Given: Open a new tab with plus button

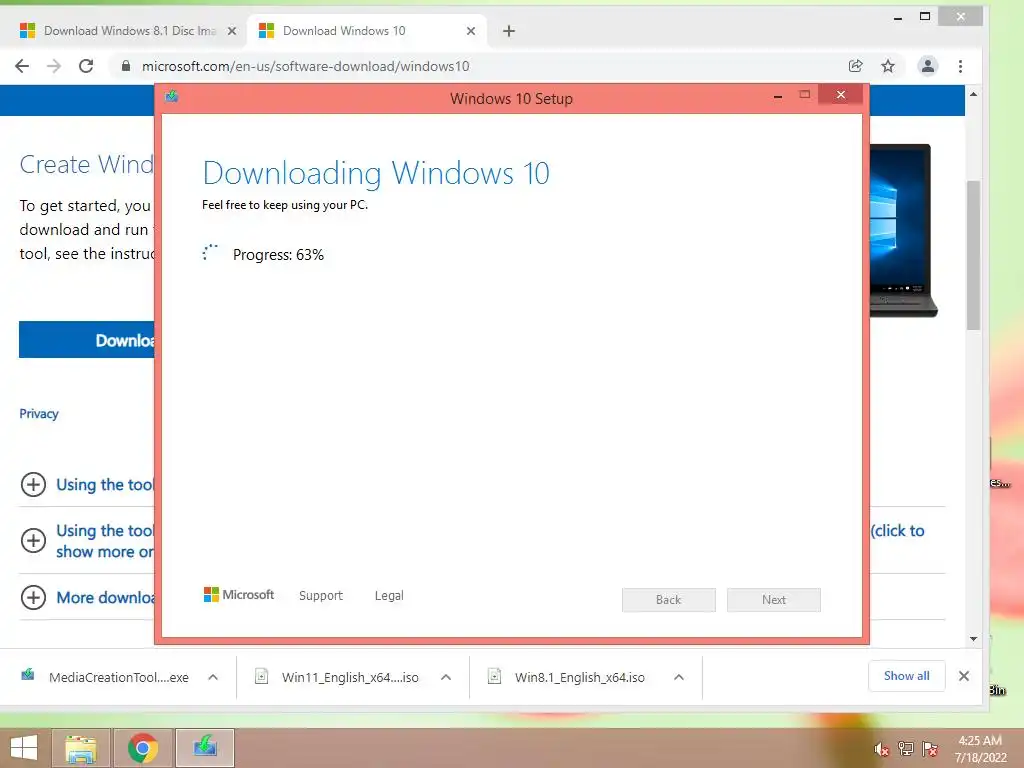Looking at the screenshot, I should coord(509,31).
